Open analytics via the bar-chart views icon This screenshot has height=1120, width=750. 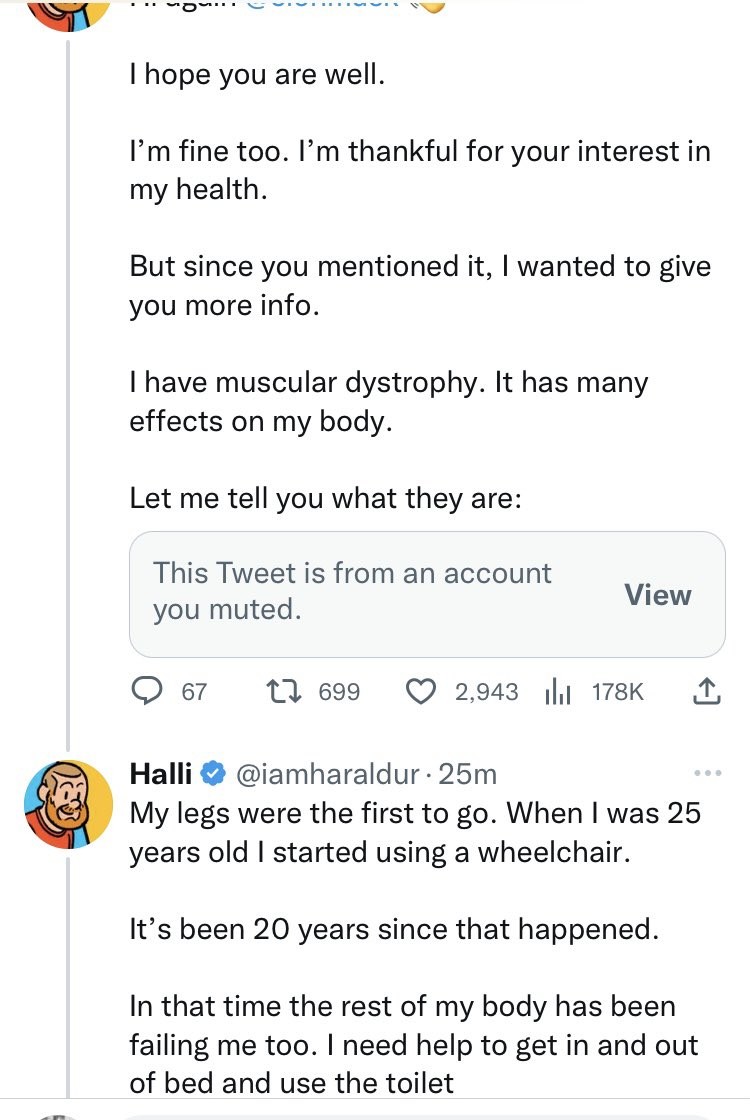click(555, 691)
